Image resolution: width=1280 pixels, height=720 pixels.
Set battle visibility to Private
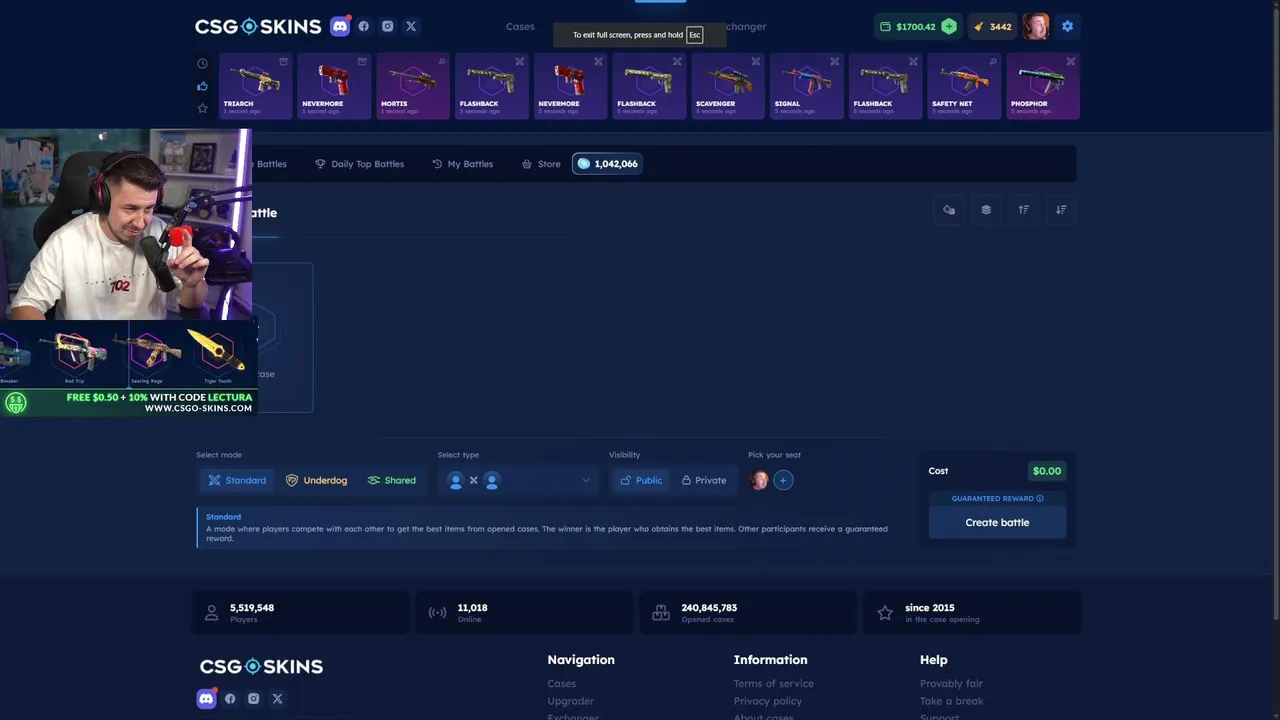(x=704, y=481)
